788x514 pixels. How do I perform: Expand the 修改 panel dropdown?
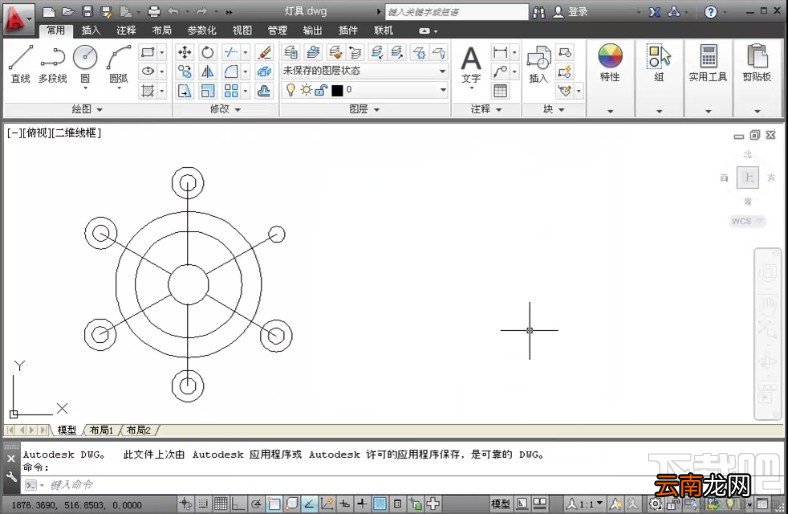(225, 109)
